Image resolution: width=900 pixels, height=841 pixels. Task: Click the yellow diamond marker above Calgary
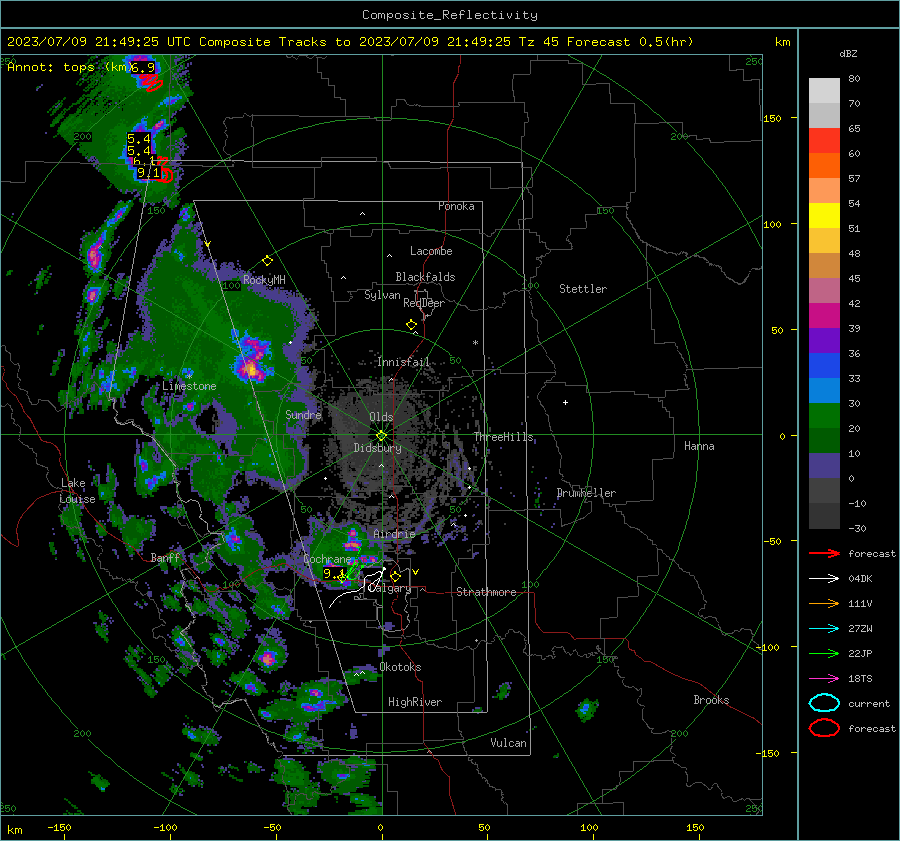pyautogui.click(x=395, y=576)
